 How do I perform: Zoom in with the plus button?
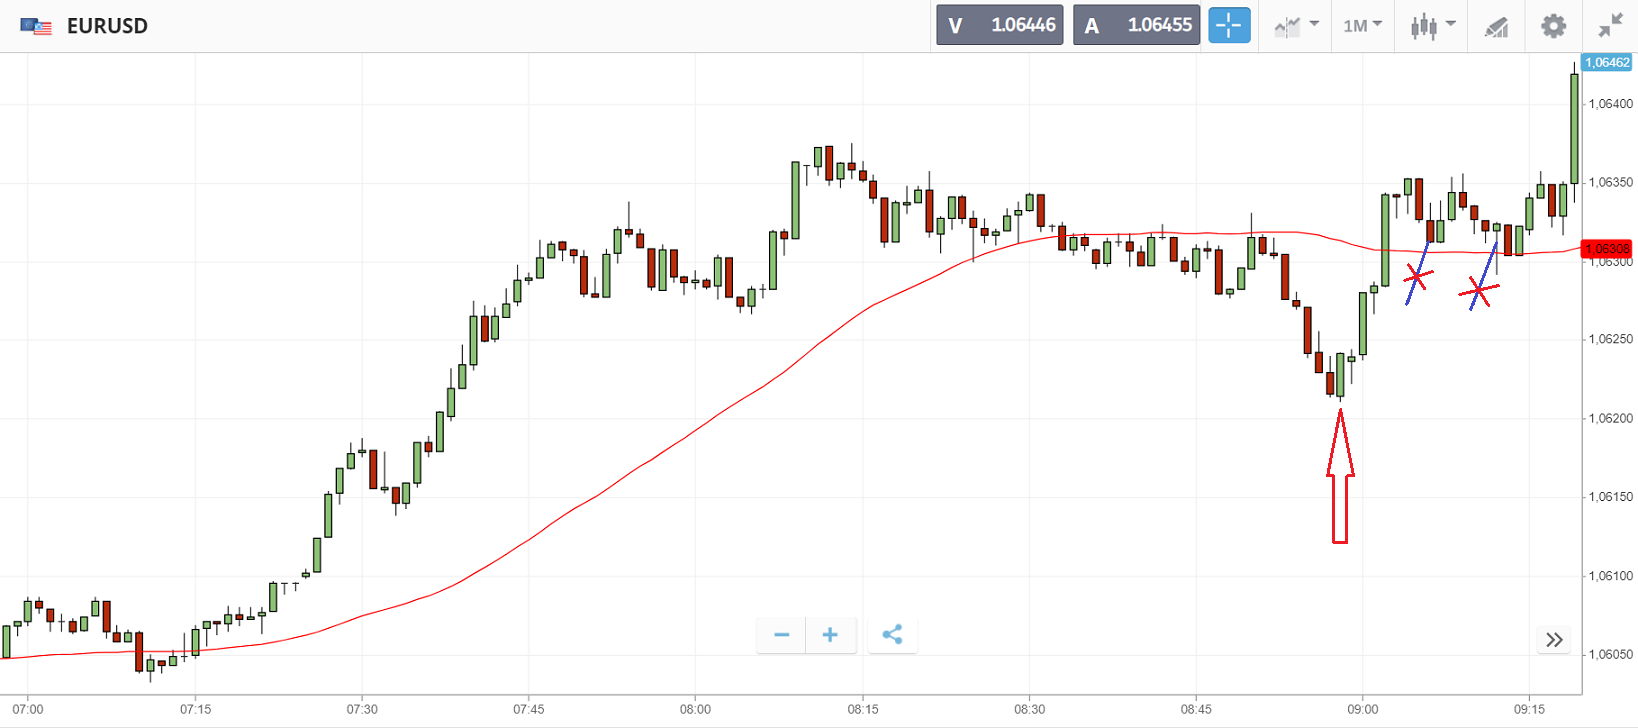[830, 635]
